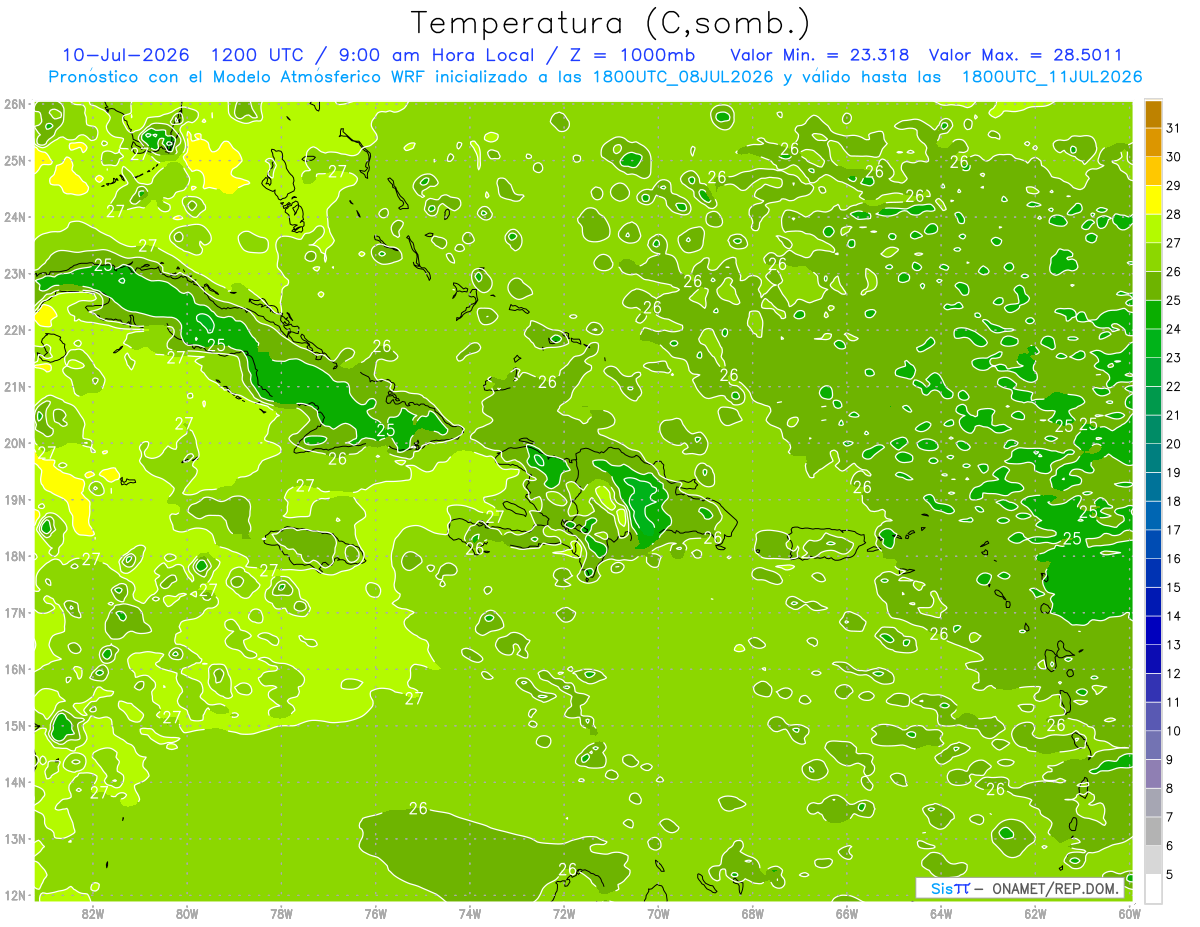Pick the gray swatch between 6 and 7
The image size is (1200, 927).
click(1153, 832)
